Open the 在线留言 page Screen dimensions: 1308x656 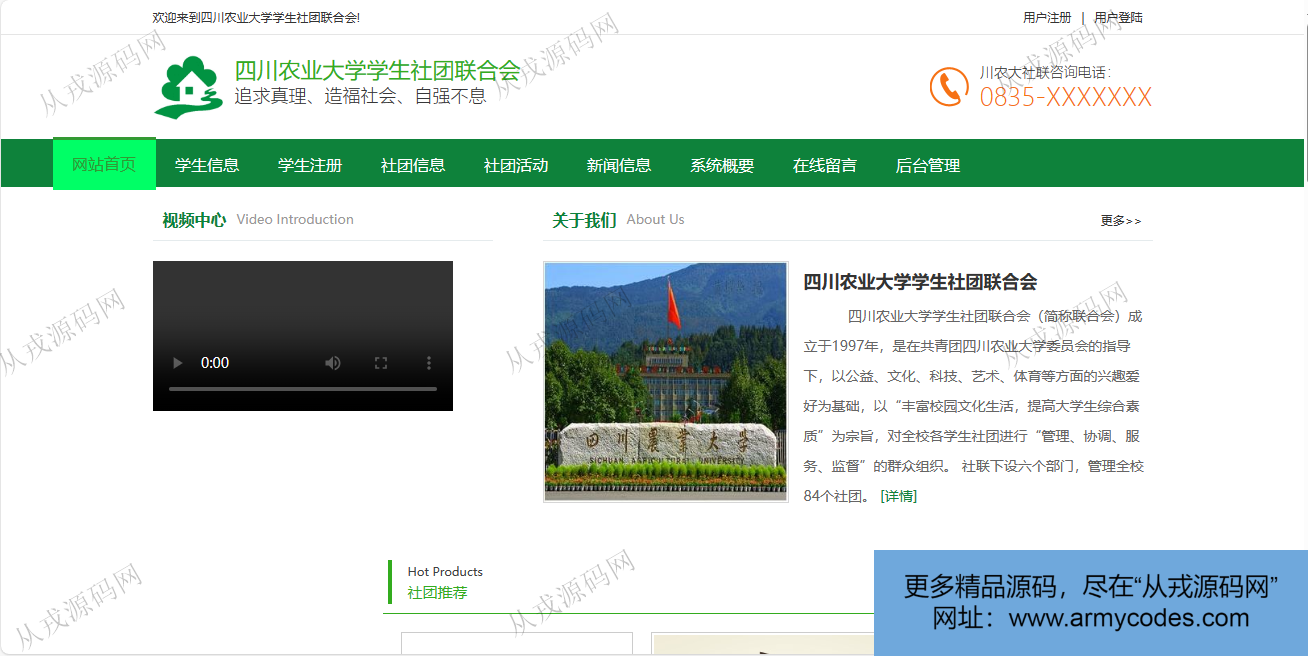coord(825,165)
